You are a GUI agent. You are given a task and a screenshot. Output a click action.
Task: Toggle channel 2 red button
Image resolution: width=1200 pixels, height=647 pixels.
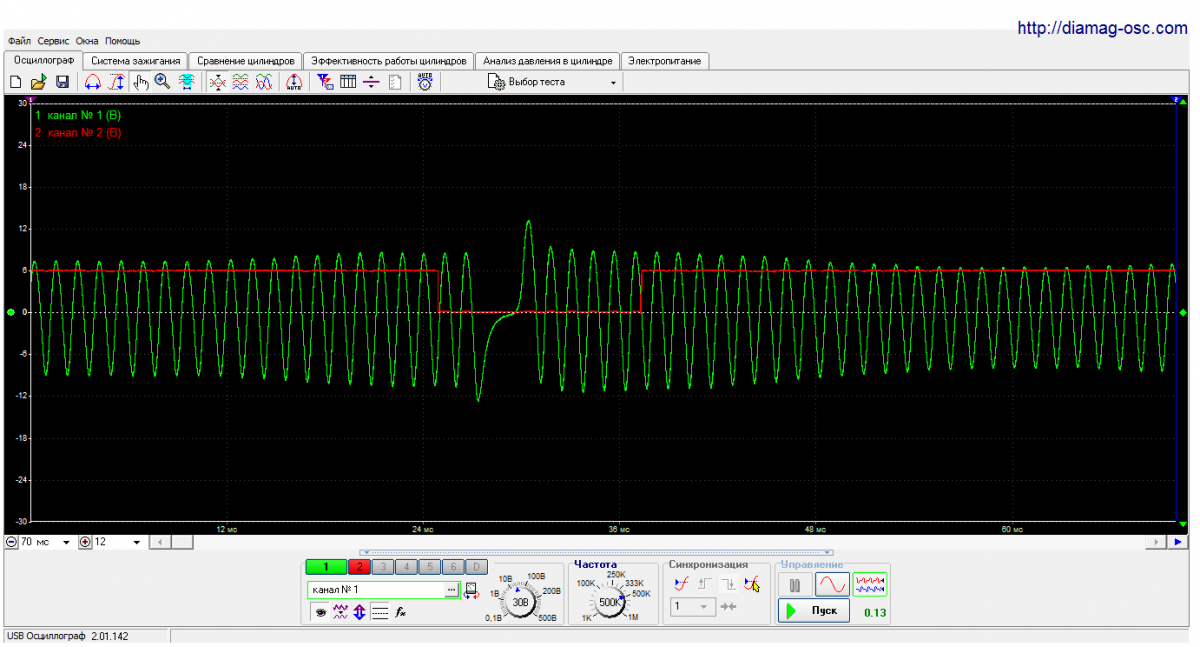(359, 567)
